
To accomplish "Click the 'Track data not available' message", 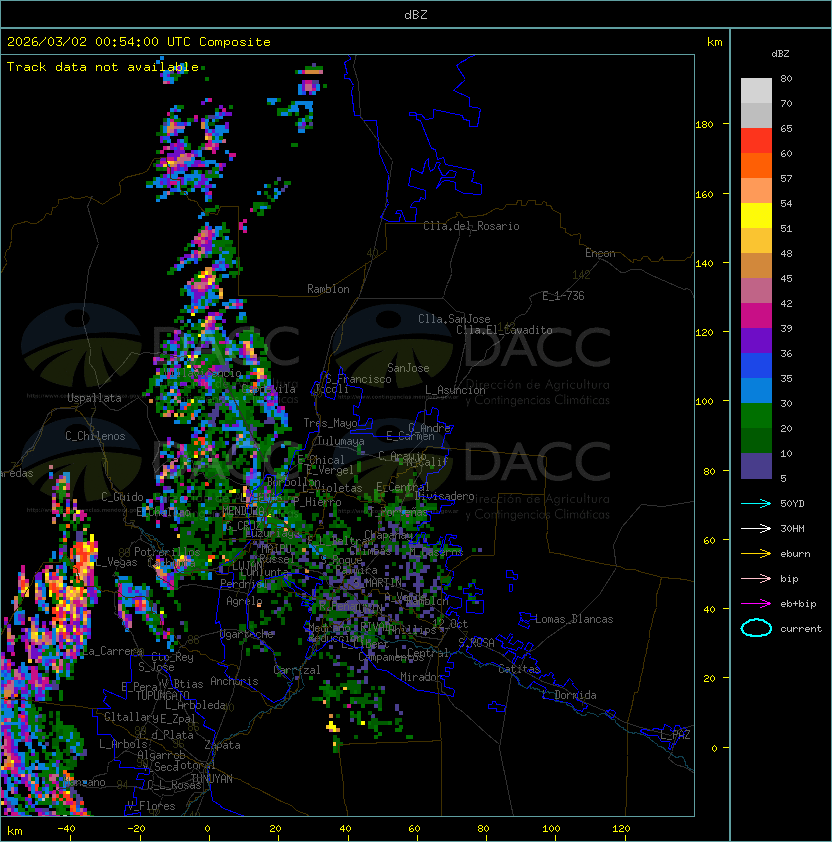I will click(103, 67).
